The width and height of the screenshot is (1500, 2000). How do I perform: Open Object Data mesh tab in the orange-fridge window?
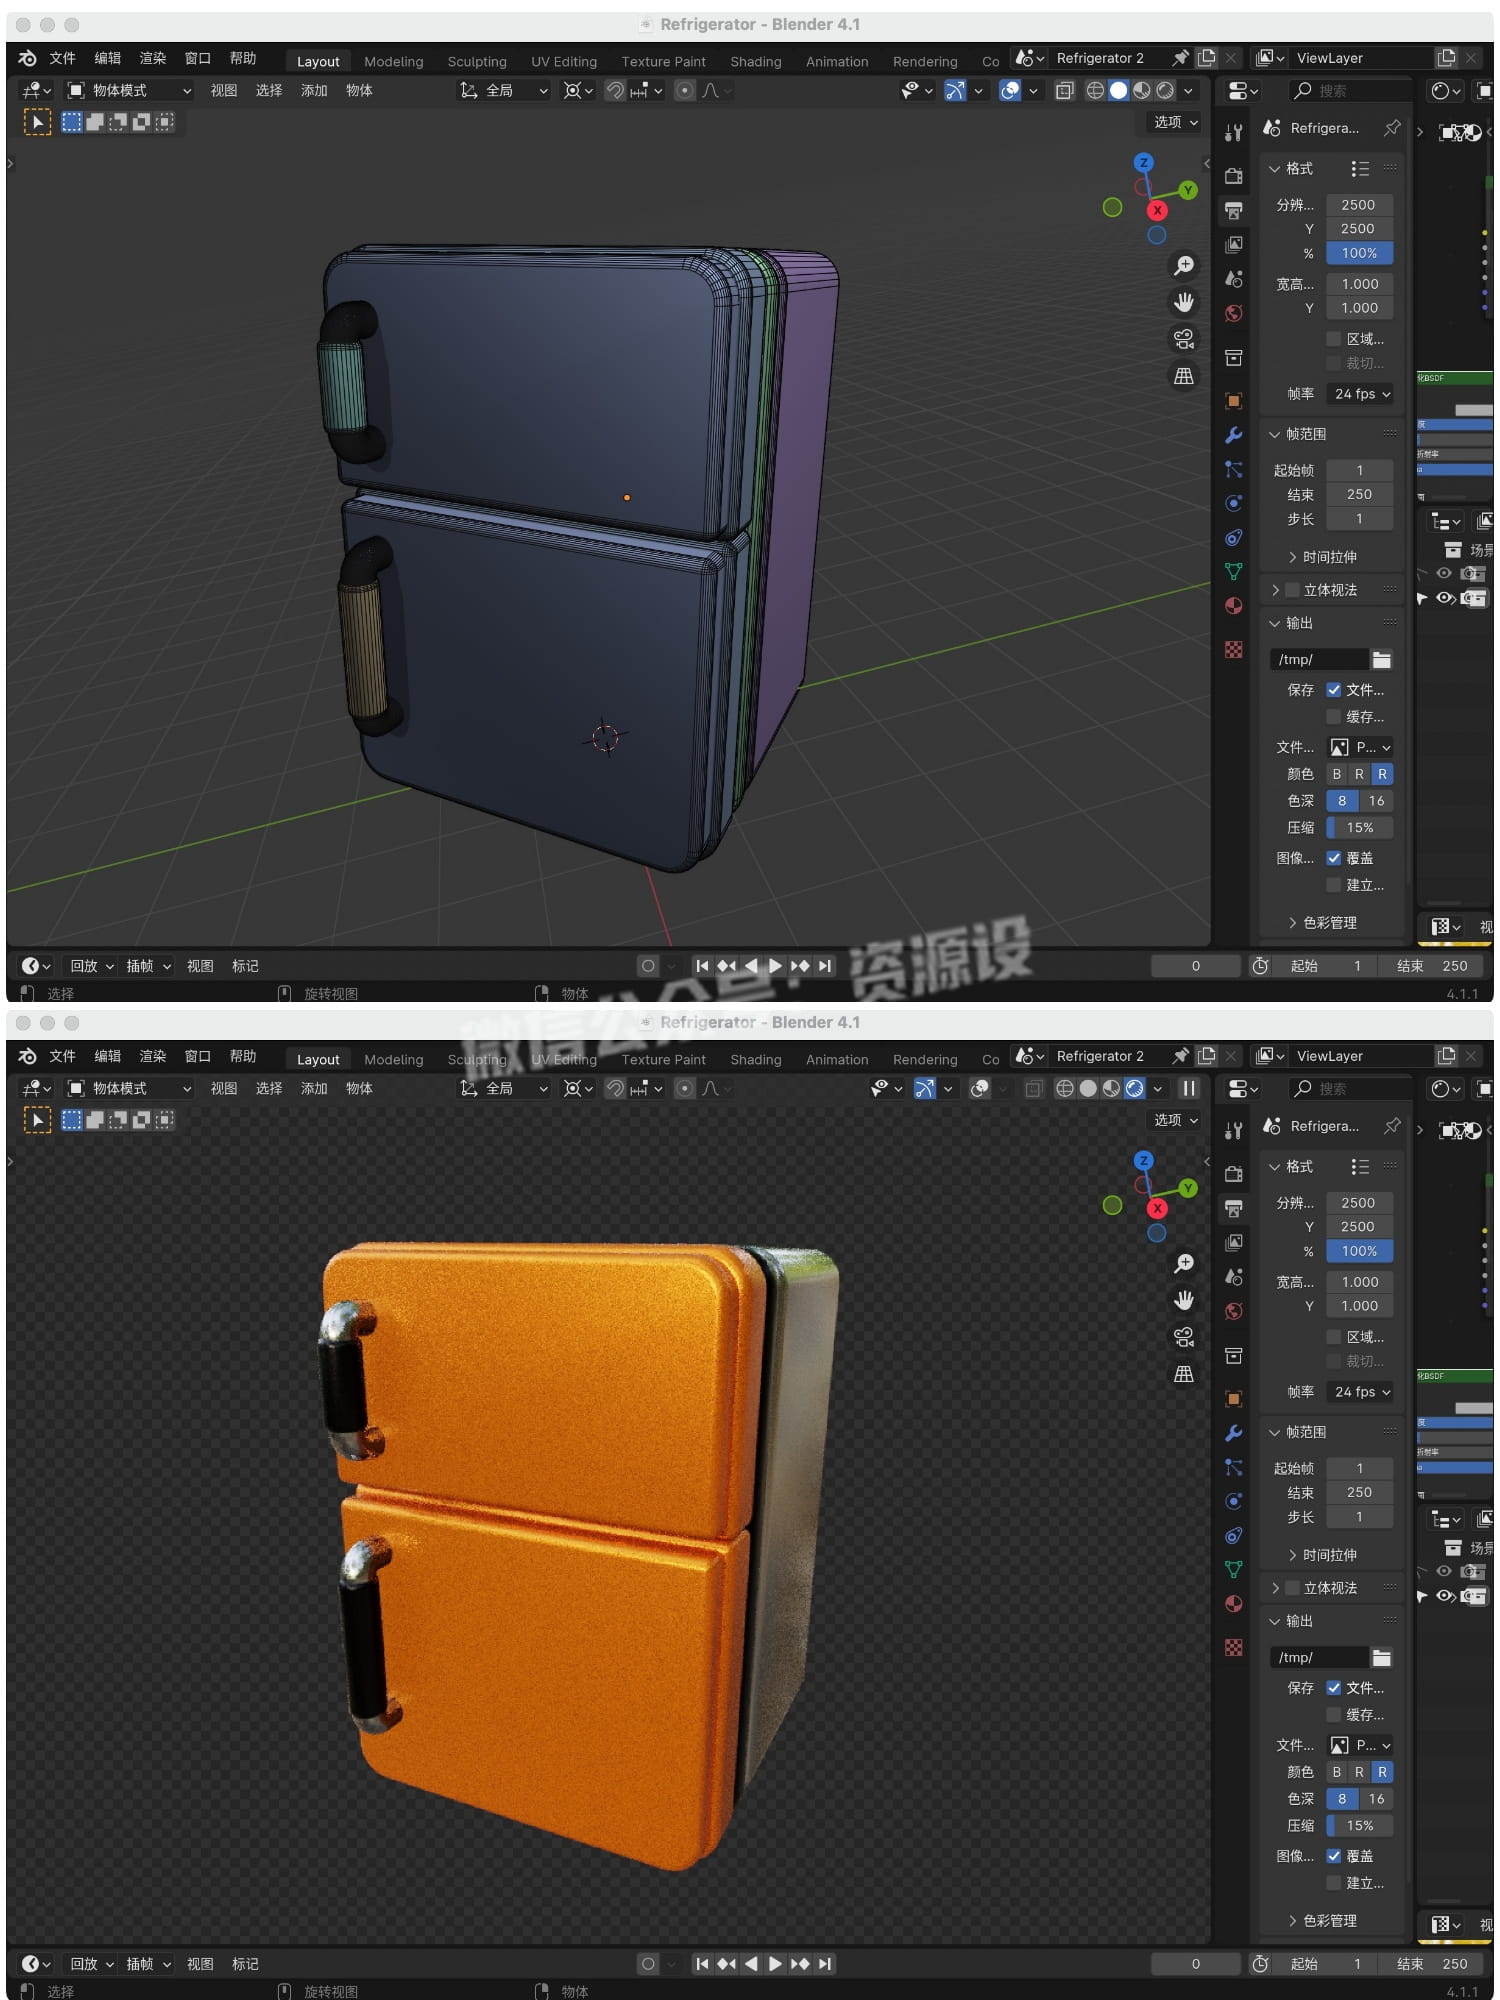1234,1569
